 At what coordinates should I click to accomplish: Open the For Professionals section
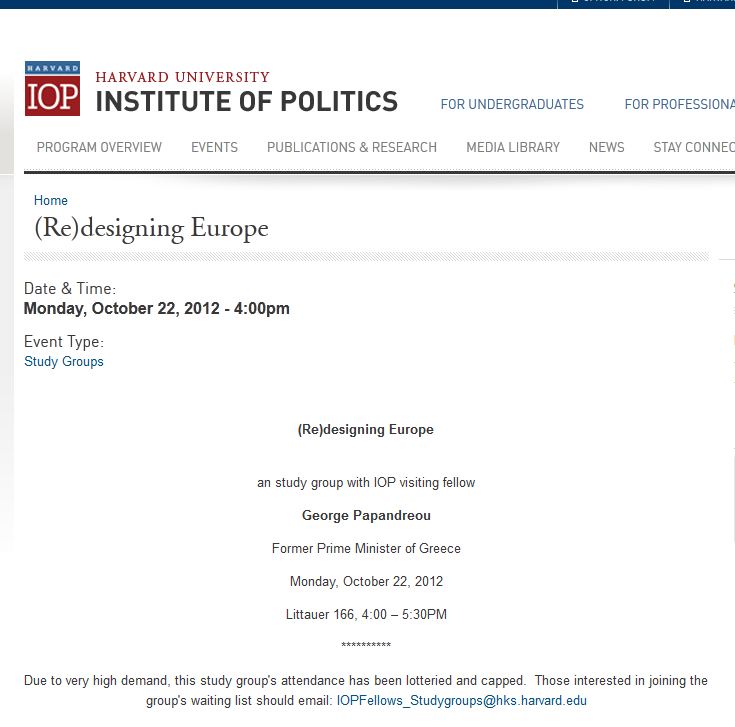(x=679, y=104)
